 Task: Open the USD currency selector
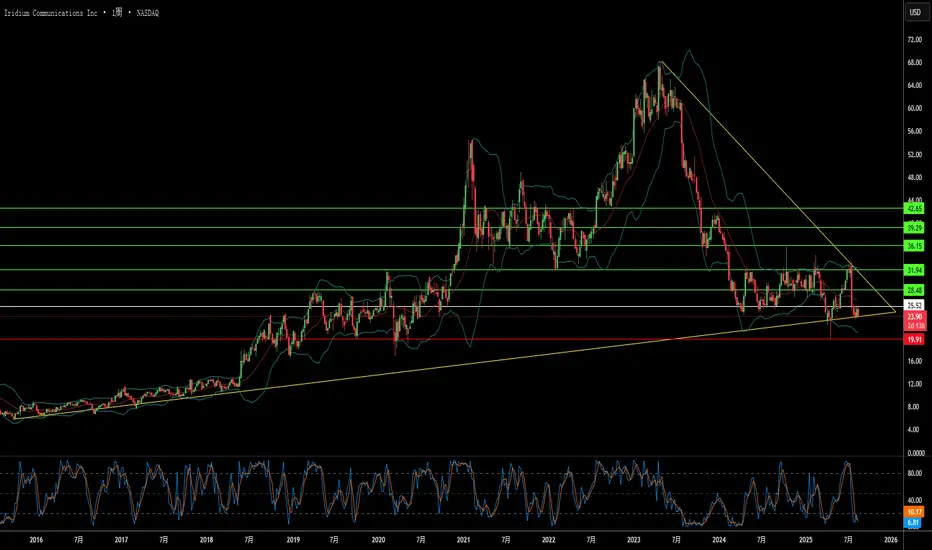pyautogui.click(x=915, y=12)
